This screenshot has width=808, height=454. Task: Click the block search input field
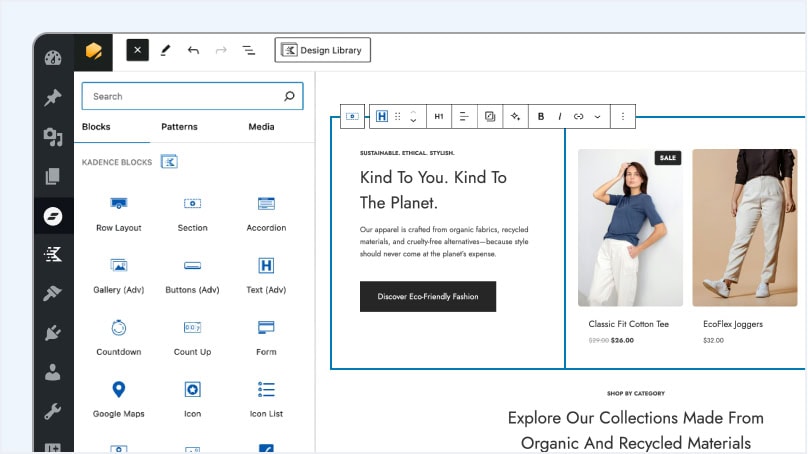point(183,97)
